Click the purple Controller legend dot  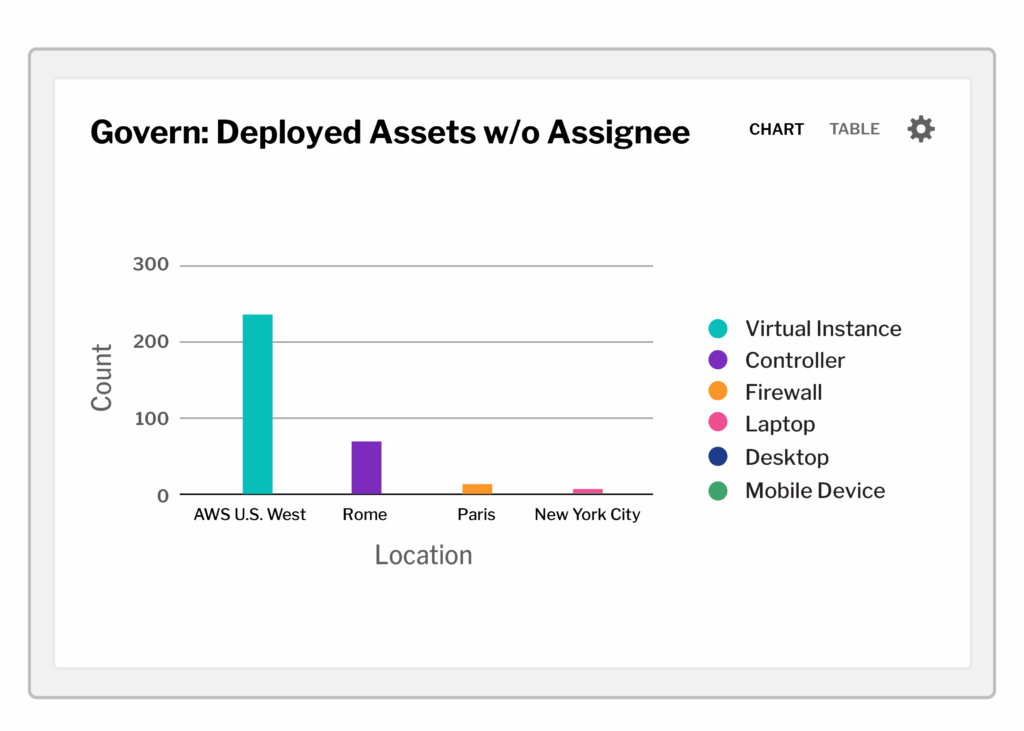click(x=718, y=360)
